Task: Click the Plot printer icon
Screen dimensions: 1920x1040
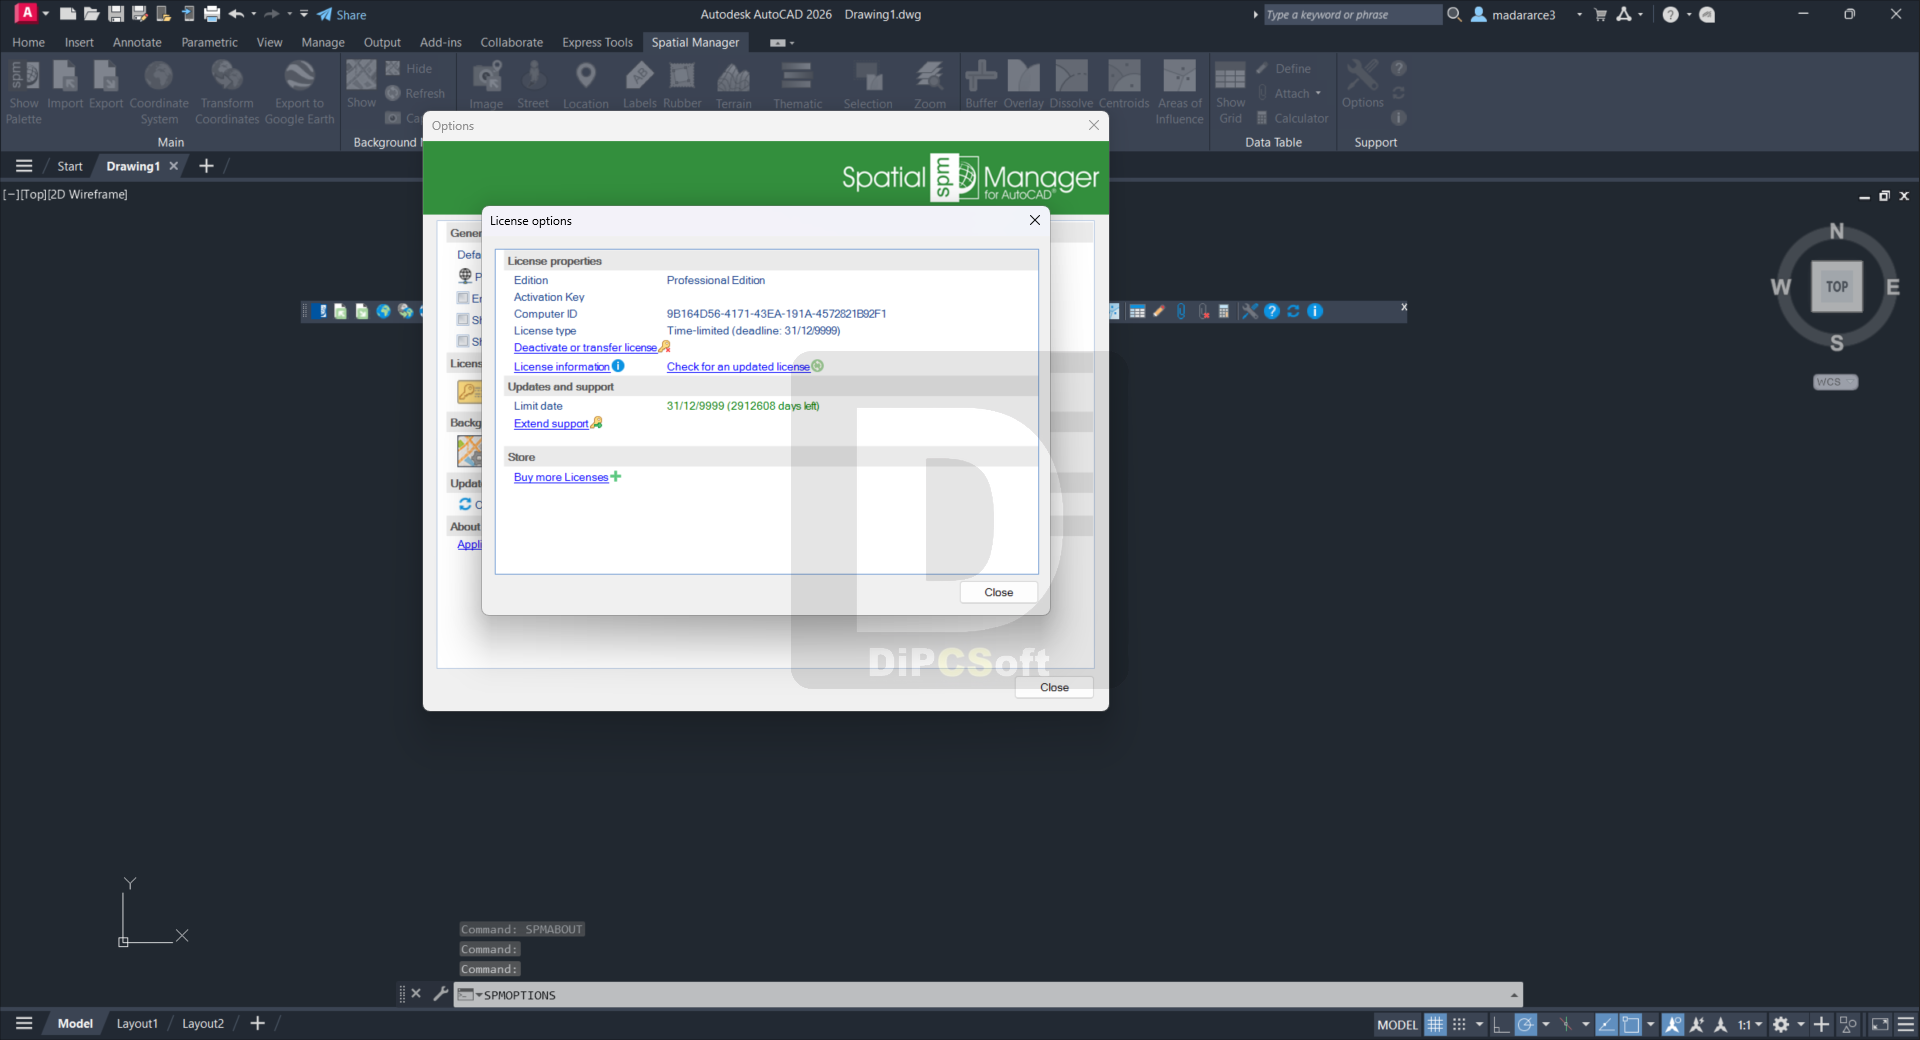Action: pyautogui.click(x=212, y=14)
